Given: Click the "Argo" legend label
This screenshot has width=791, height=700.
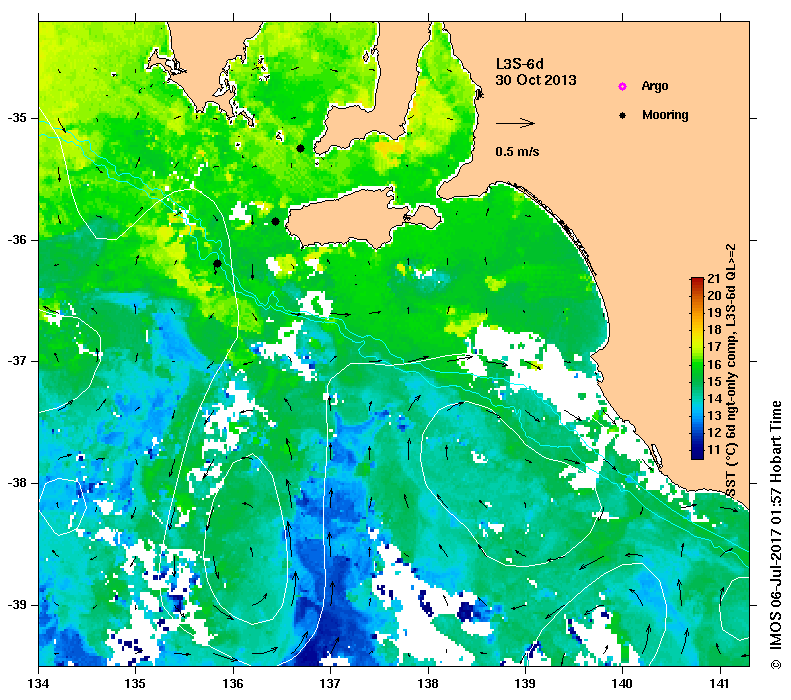Looking at the screenshot, I should point(655,86).
